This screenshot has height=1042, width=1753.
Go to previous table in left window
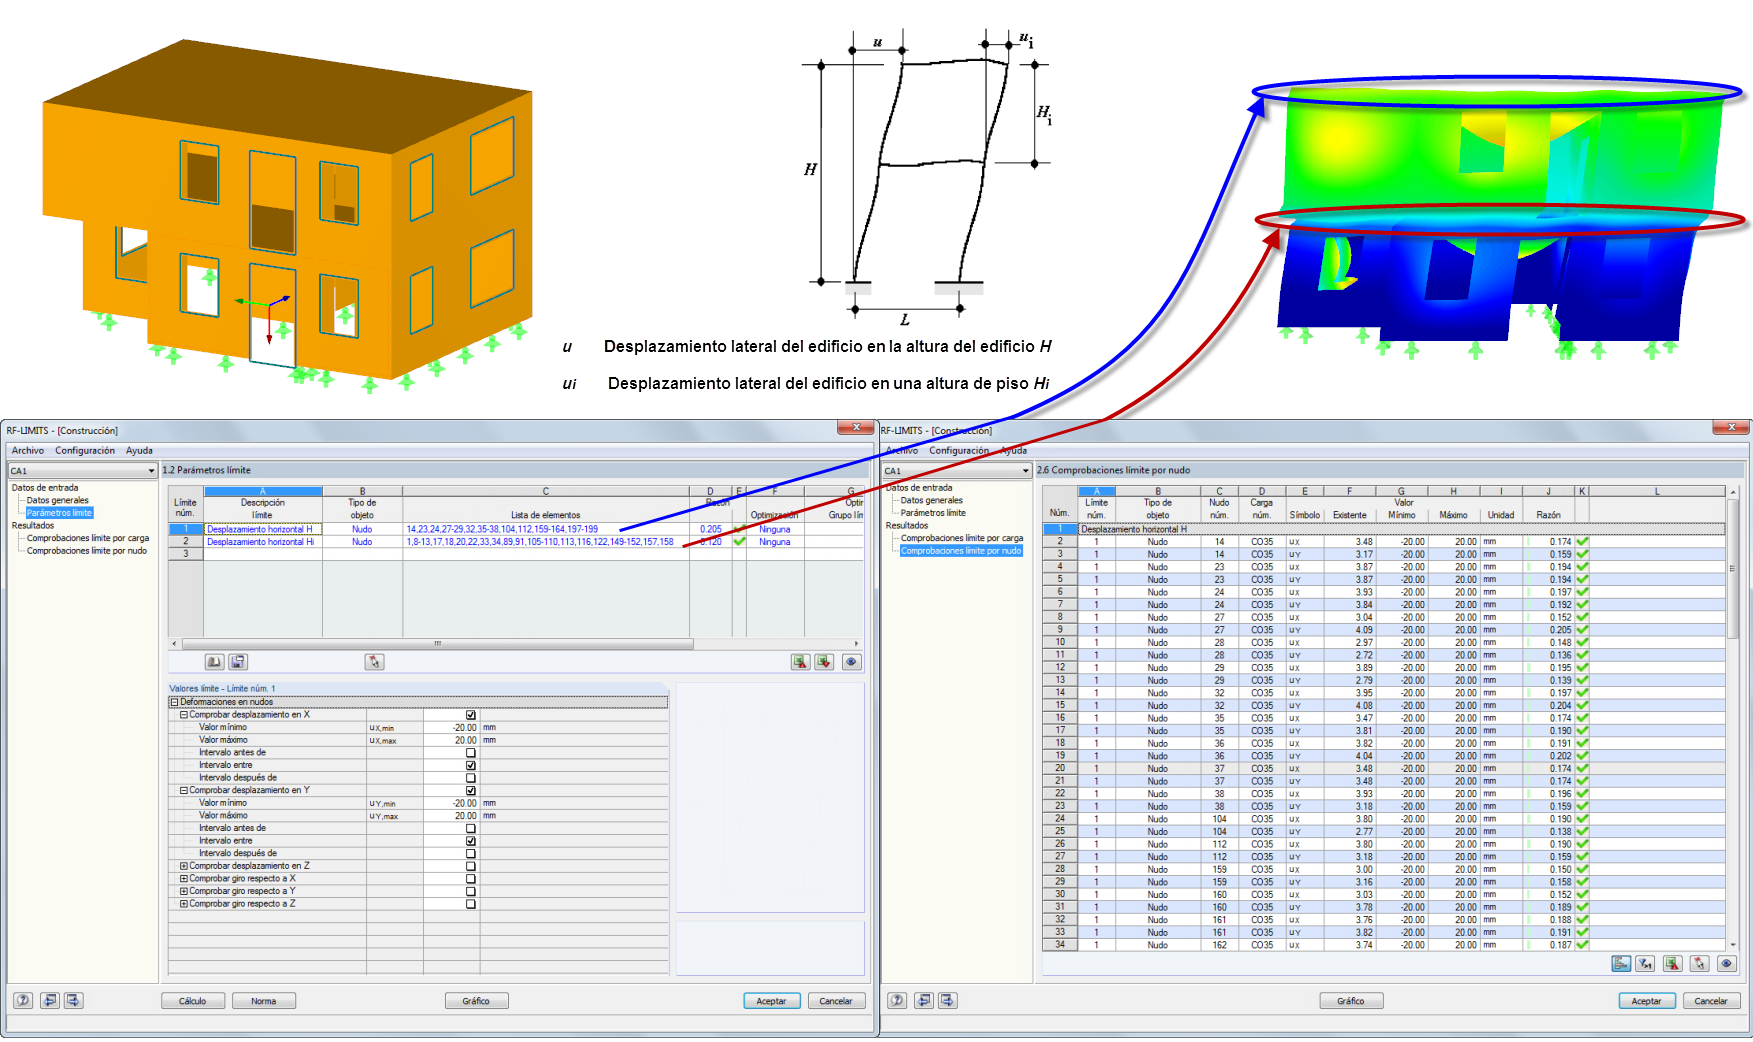pyautogui.click(x=49, y=1000)
